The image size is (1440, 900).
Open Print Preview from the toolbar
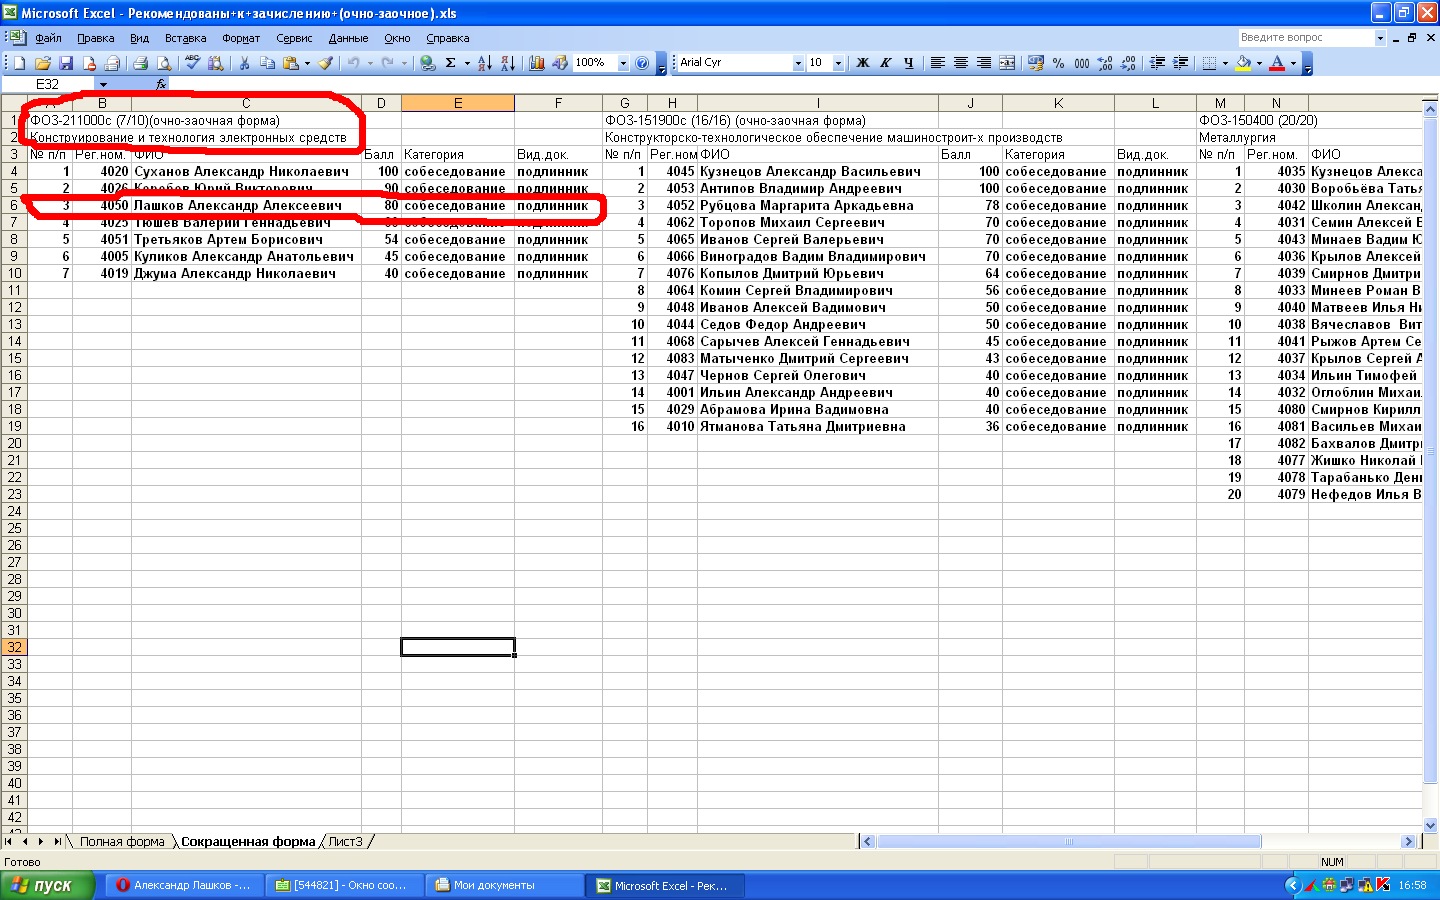[164, 63]
